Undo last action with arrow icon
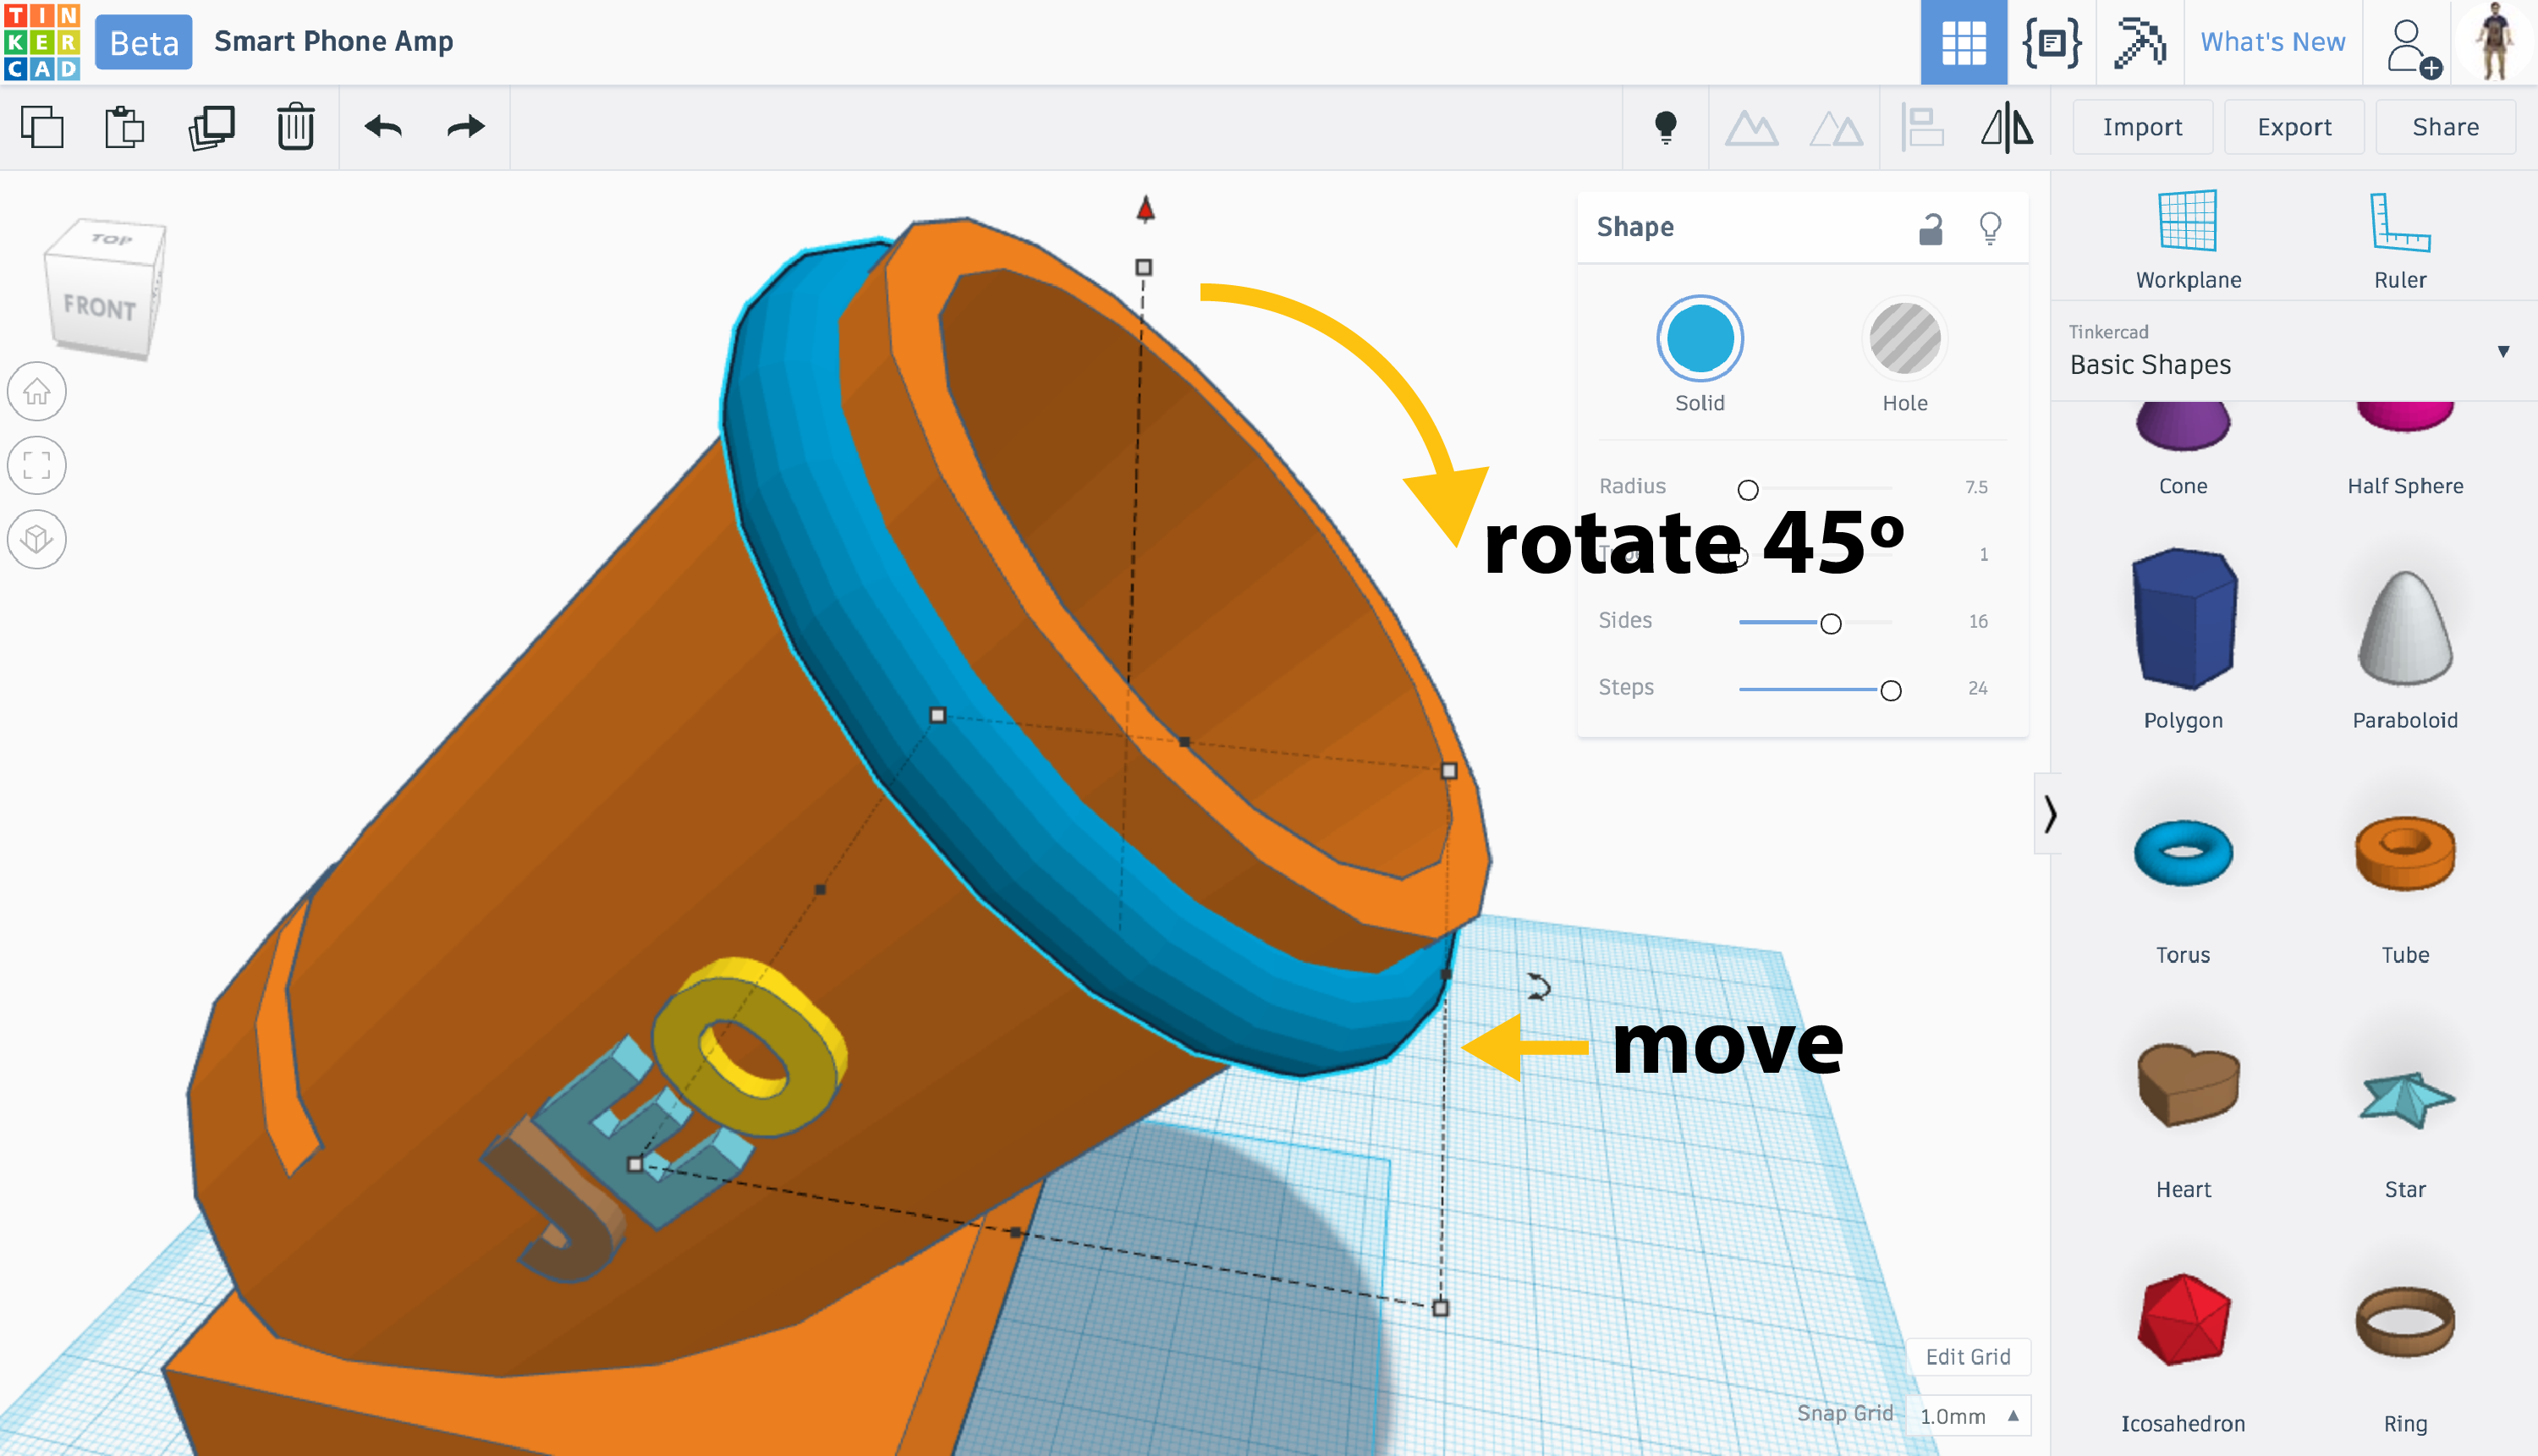Image resolution: width=2538 pixels, height=1456 pixels. point(383,127)
